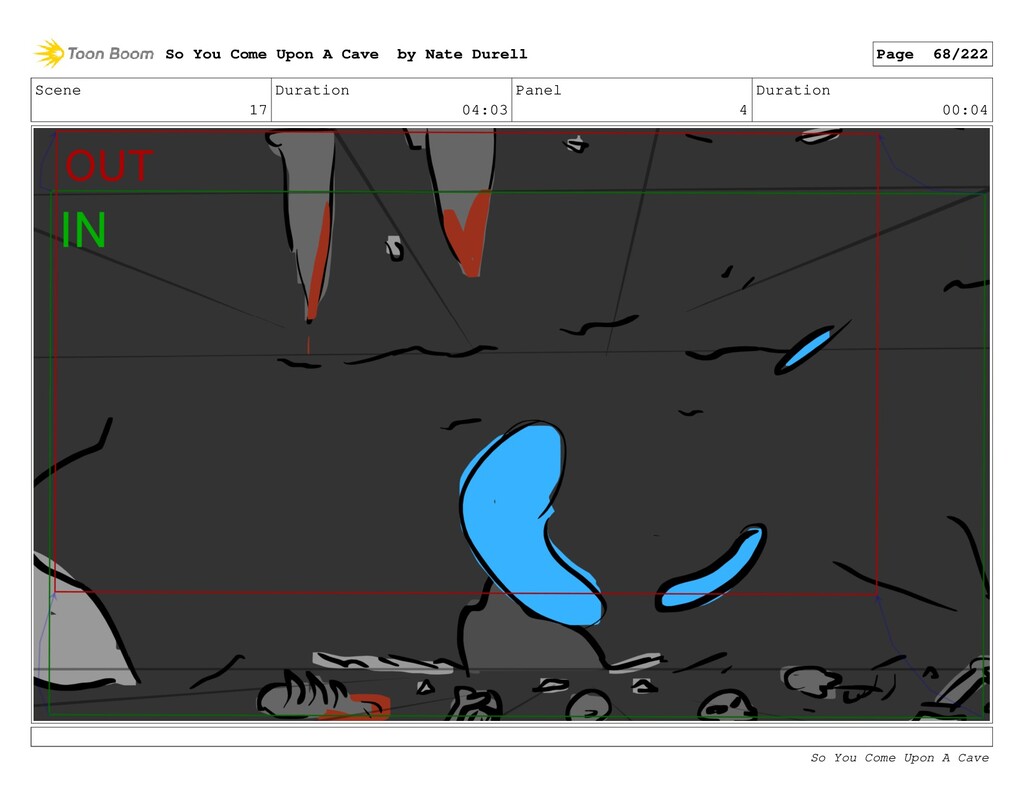1024x793 pixels.
Task: Click the panel number '4'
Action: (743, 110)
